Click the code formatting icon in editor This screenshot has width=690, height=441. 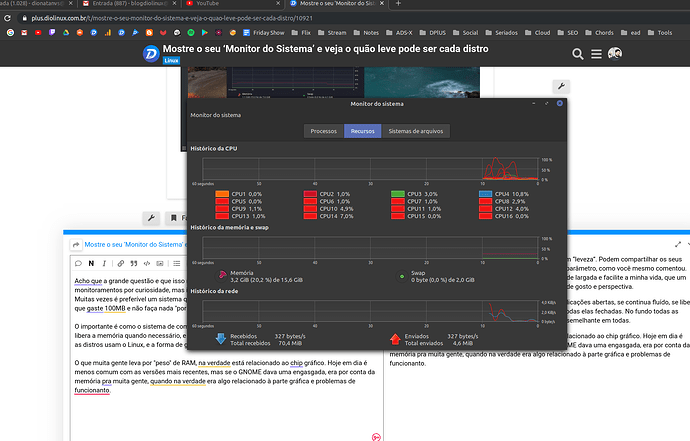[147, 263]
